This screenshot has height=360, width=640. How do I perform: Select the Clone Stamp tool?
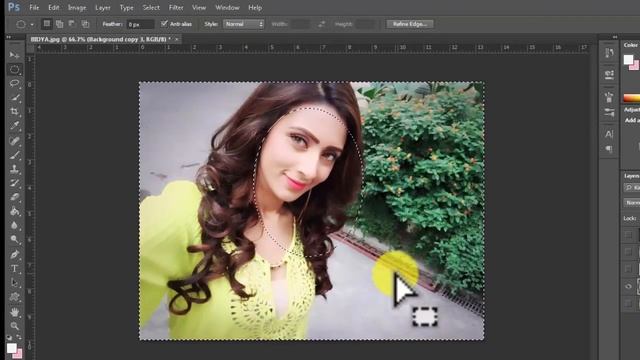[x=15, y=169]
